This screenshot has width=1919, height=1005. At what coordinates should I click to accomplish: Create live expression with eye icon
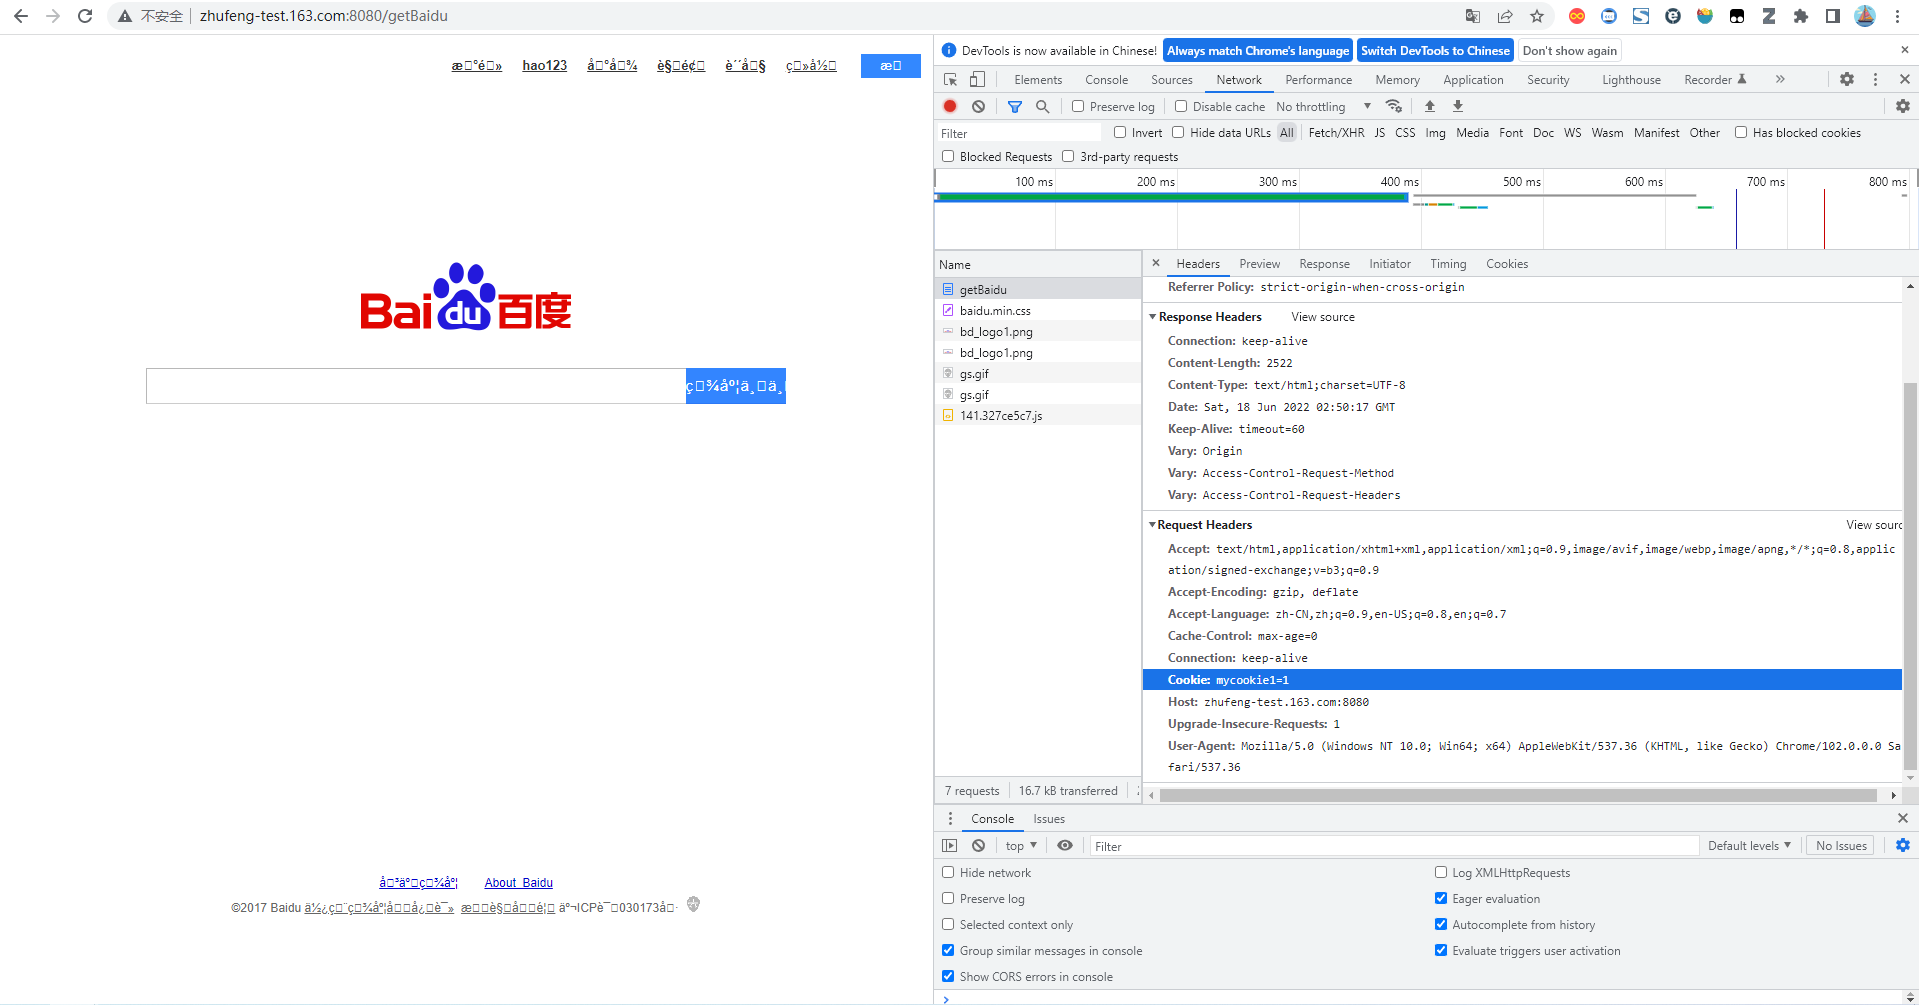(x=1065, y=845)
